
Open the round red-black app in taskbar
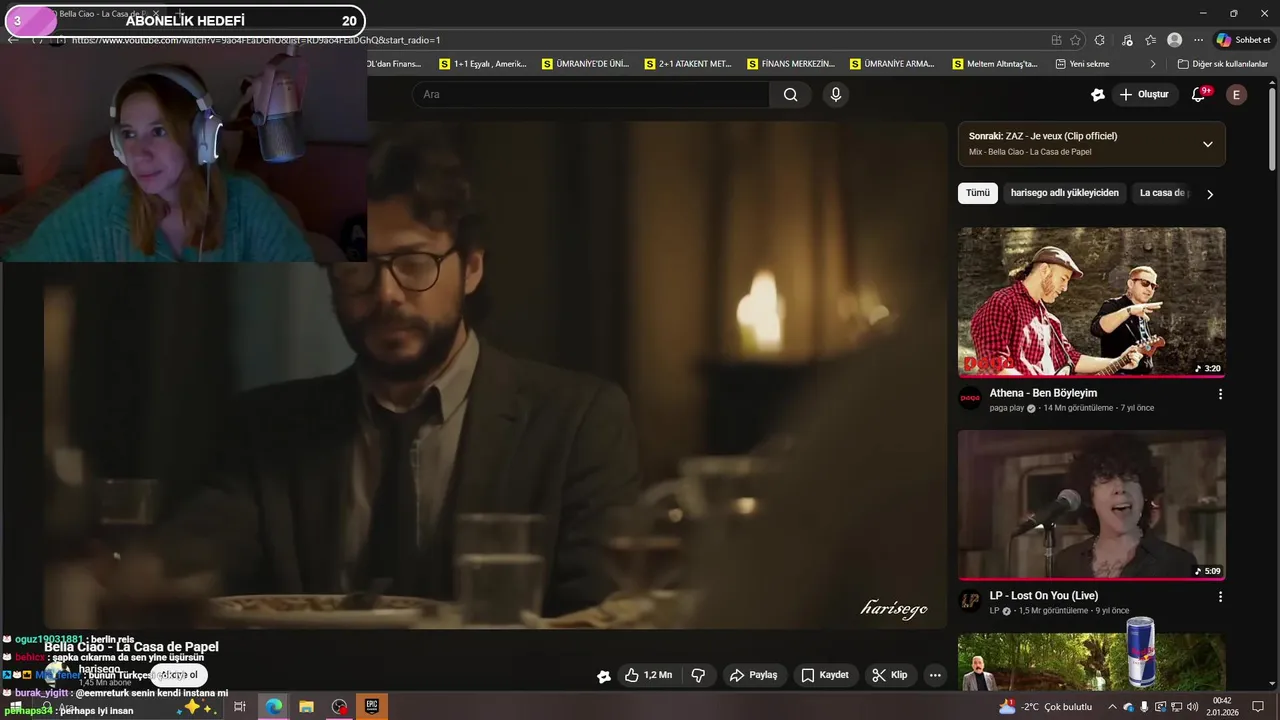coord(339,707)
